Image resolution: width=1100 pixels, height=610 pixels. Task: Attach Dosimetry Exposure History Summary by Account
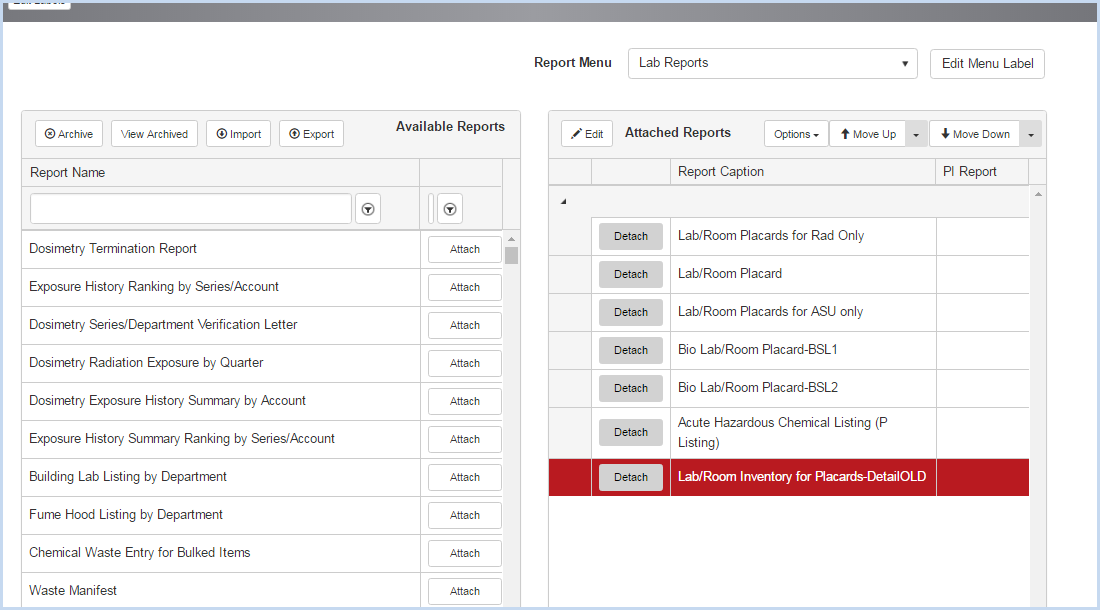464,401
